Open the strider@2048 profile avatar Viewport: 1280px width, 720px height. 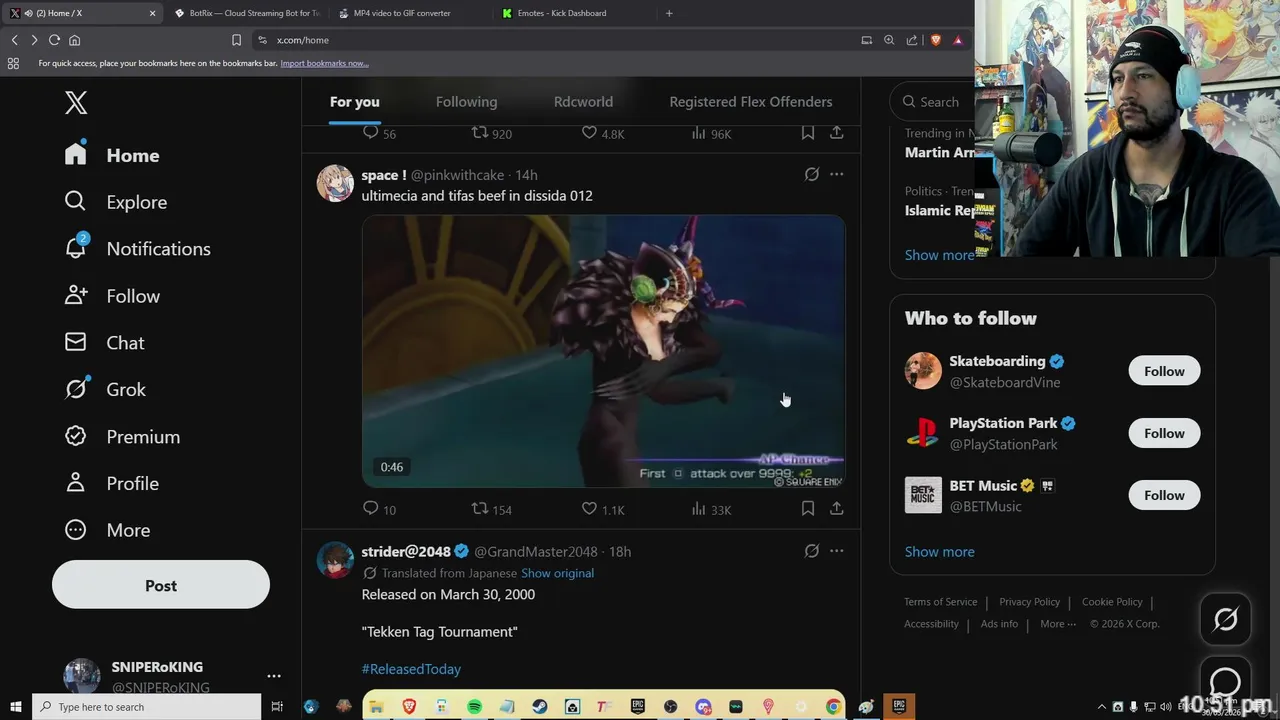pyautogui.click(x=335, y=560)
